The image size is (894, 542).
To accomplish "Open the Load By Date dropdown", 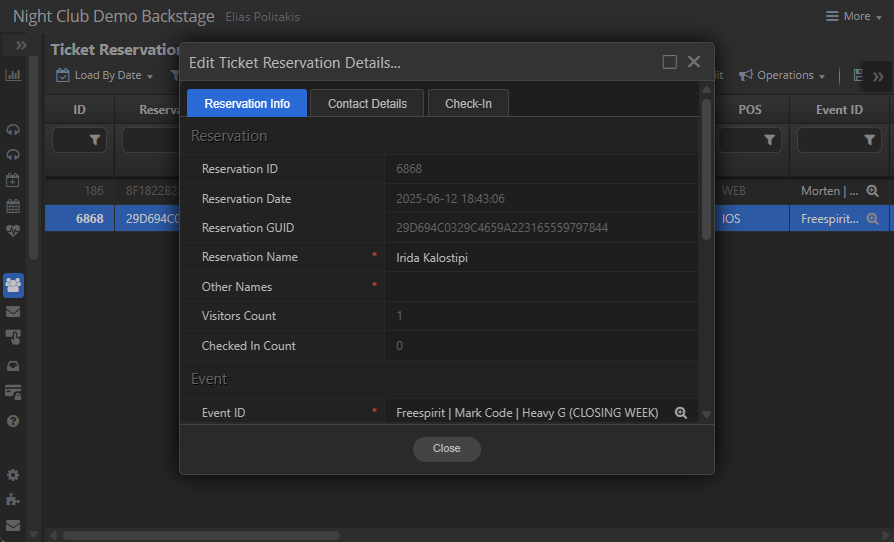I will [x=104, y=75].
